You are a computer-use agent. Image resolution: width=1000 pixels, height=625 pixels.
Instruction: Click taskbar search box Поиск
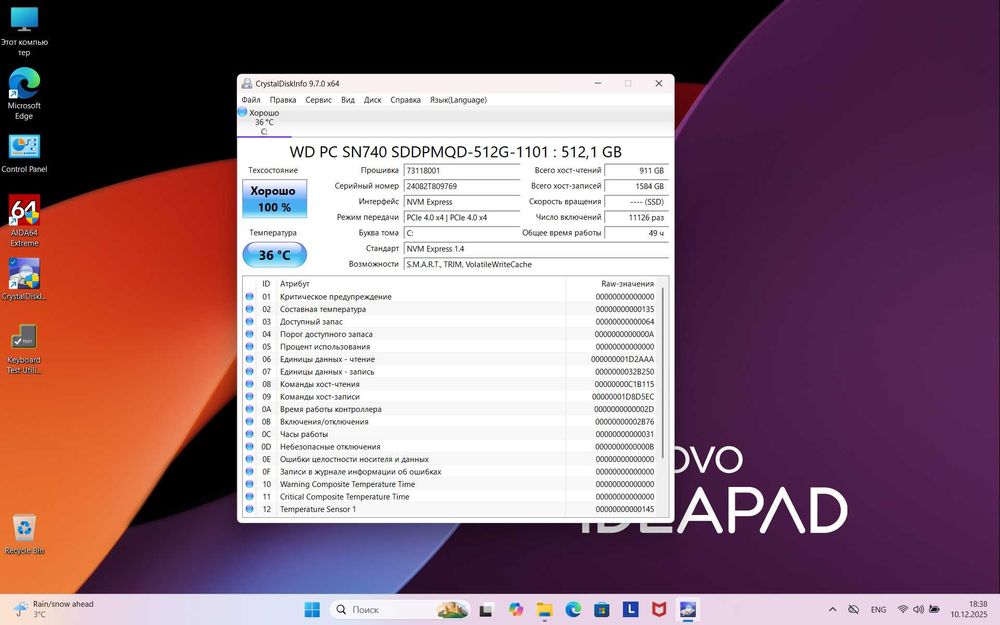click(401, 610)
